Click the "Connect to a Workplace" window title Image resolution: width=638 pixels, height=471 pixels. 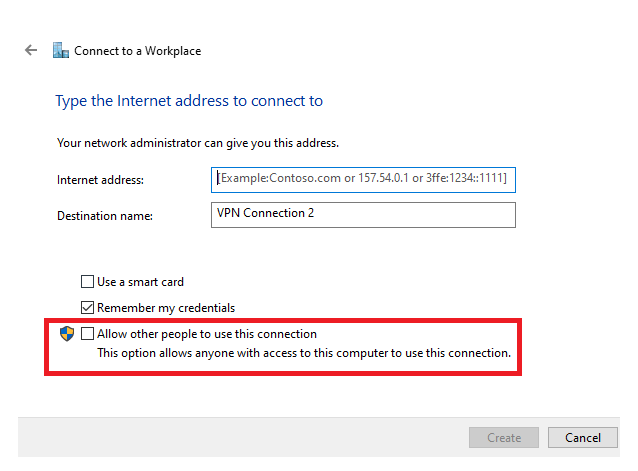point(137,51)
